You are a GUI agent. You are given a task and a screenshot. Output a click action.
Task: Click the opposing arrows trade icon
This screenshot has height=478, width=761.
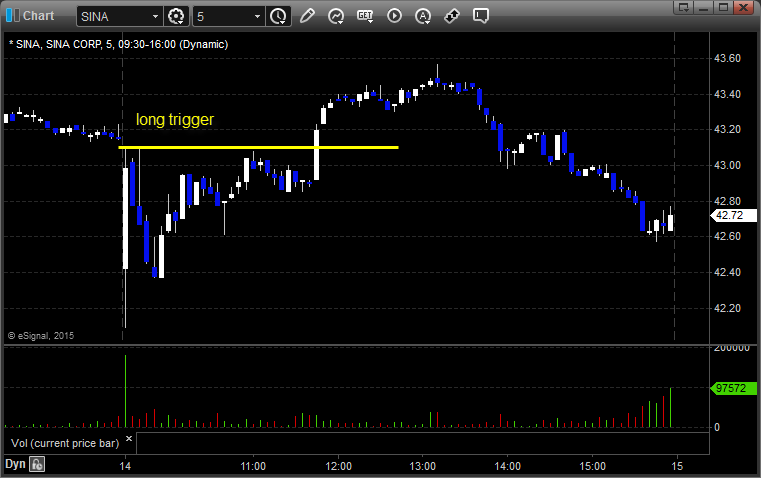(452, 16)
